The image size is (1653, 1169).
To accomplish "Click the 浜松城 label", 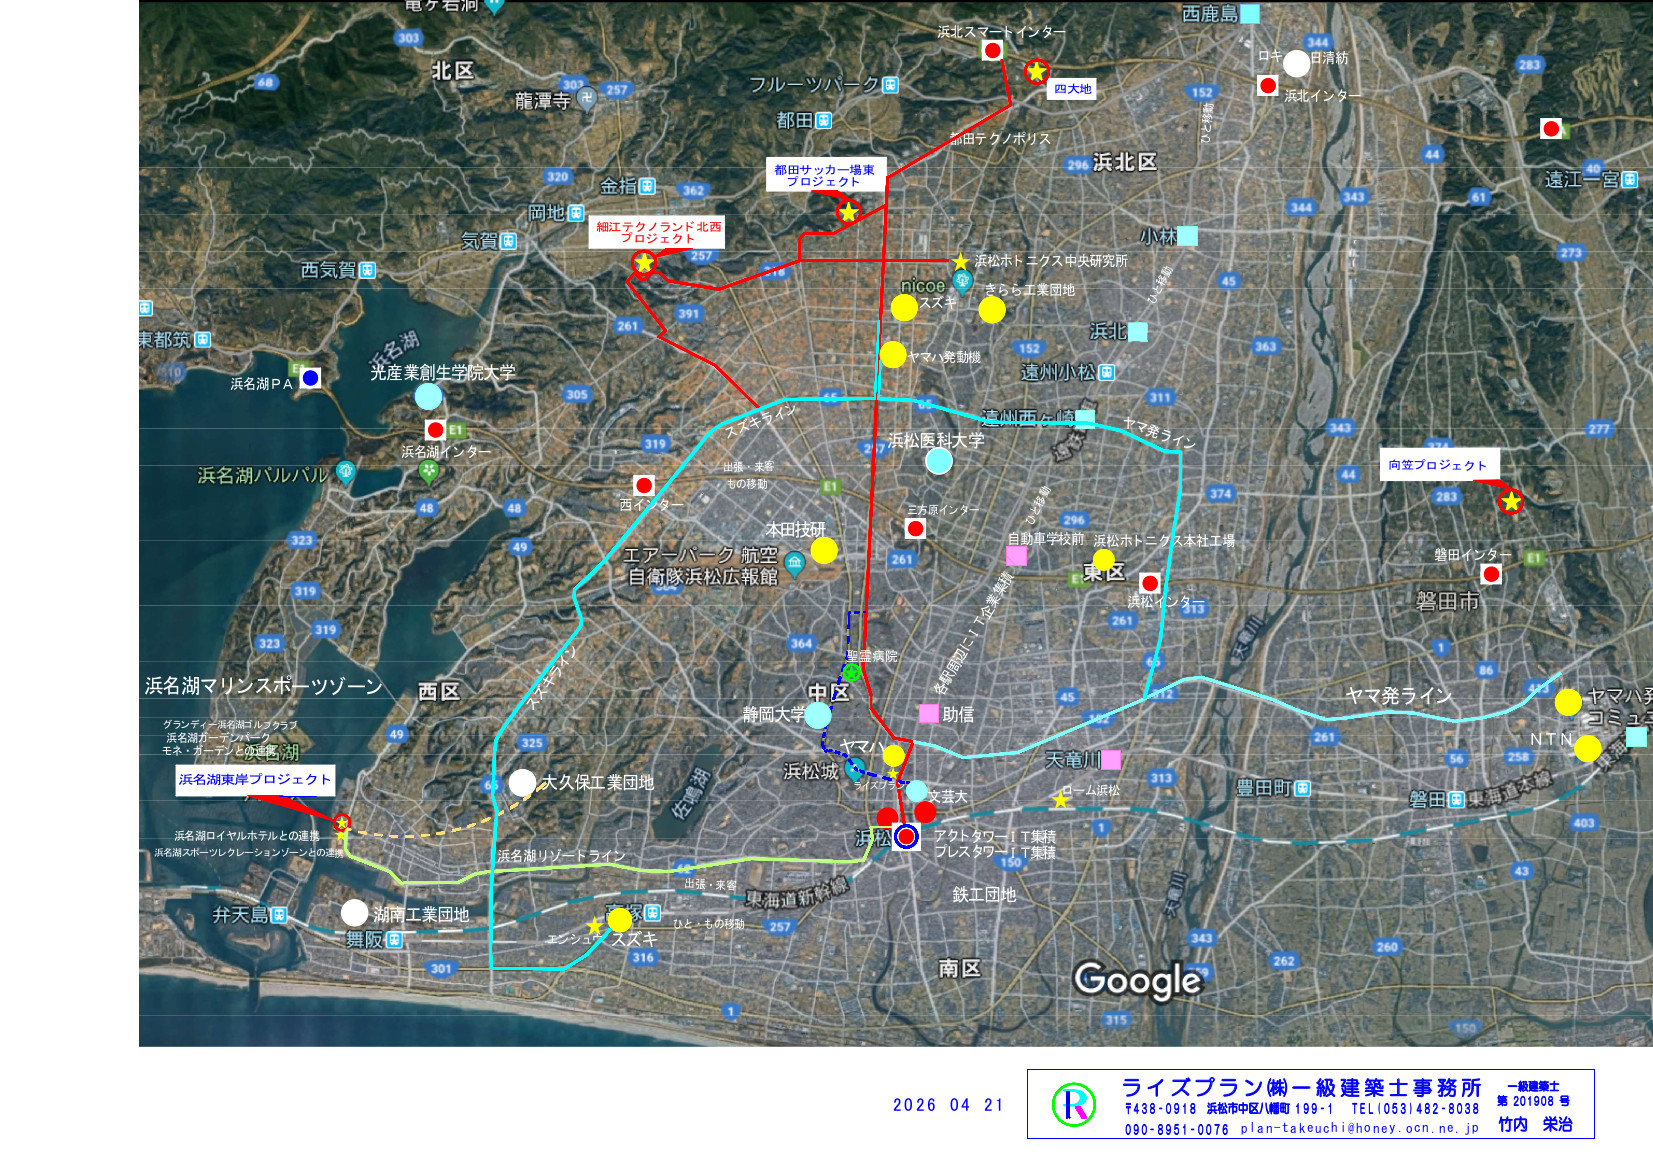I will (811, 772).
